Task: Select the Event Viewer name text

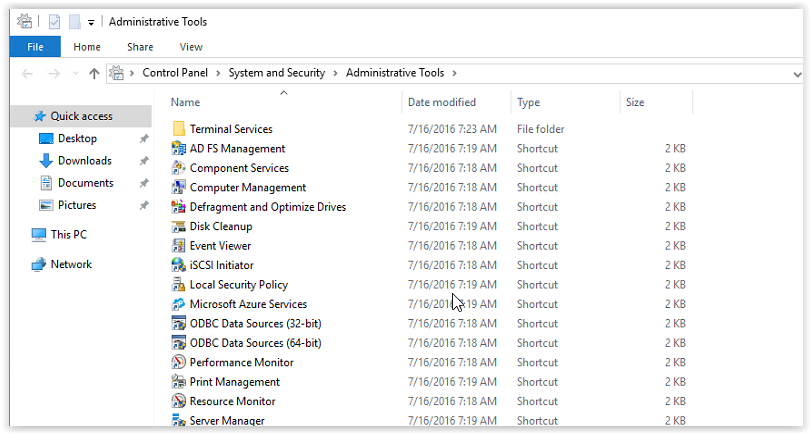Action: point(220,246)
